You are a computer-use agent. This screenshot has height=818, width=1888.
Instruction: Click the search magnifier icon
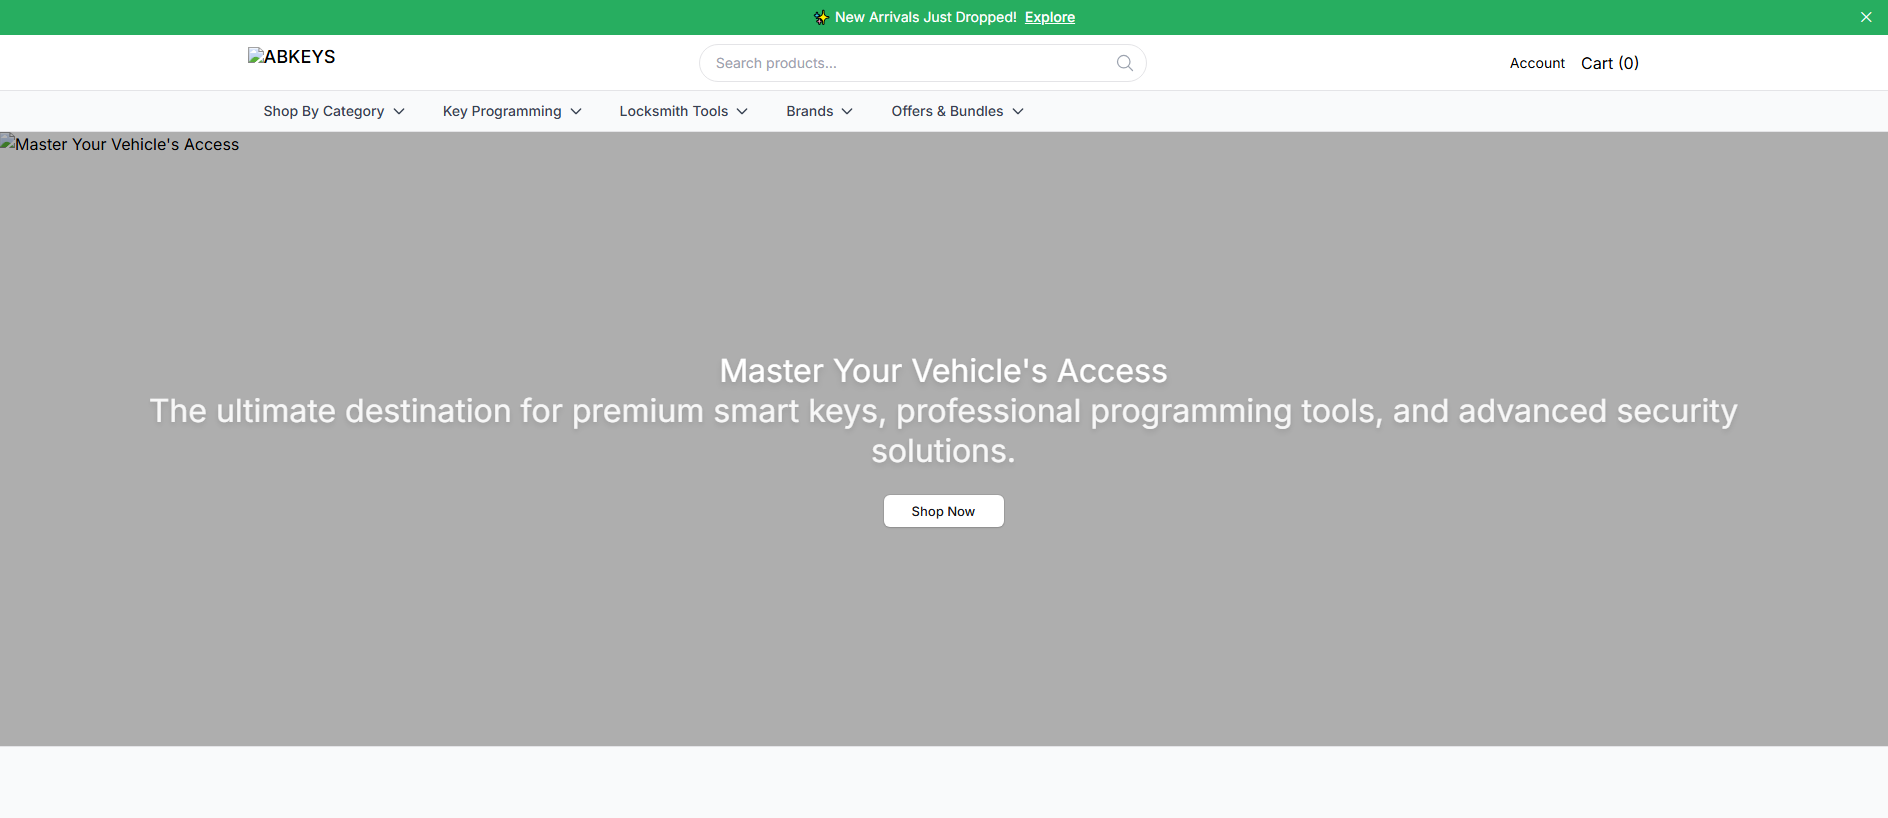[1125, 63]
